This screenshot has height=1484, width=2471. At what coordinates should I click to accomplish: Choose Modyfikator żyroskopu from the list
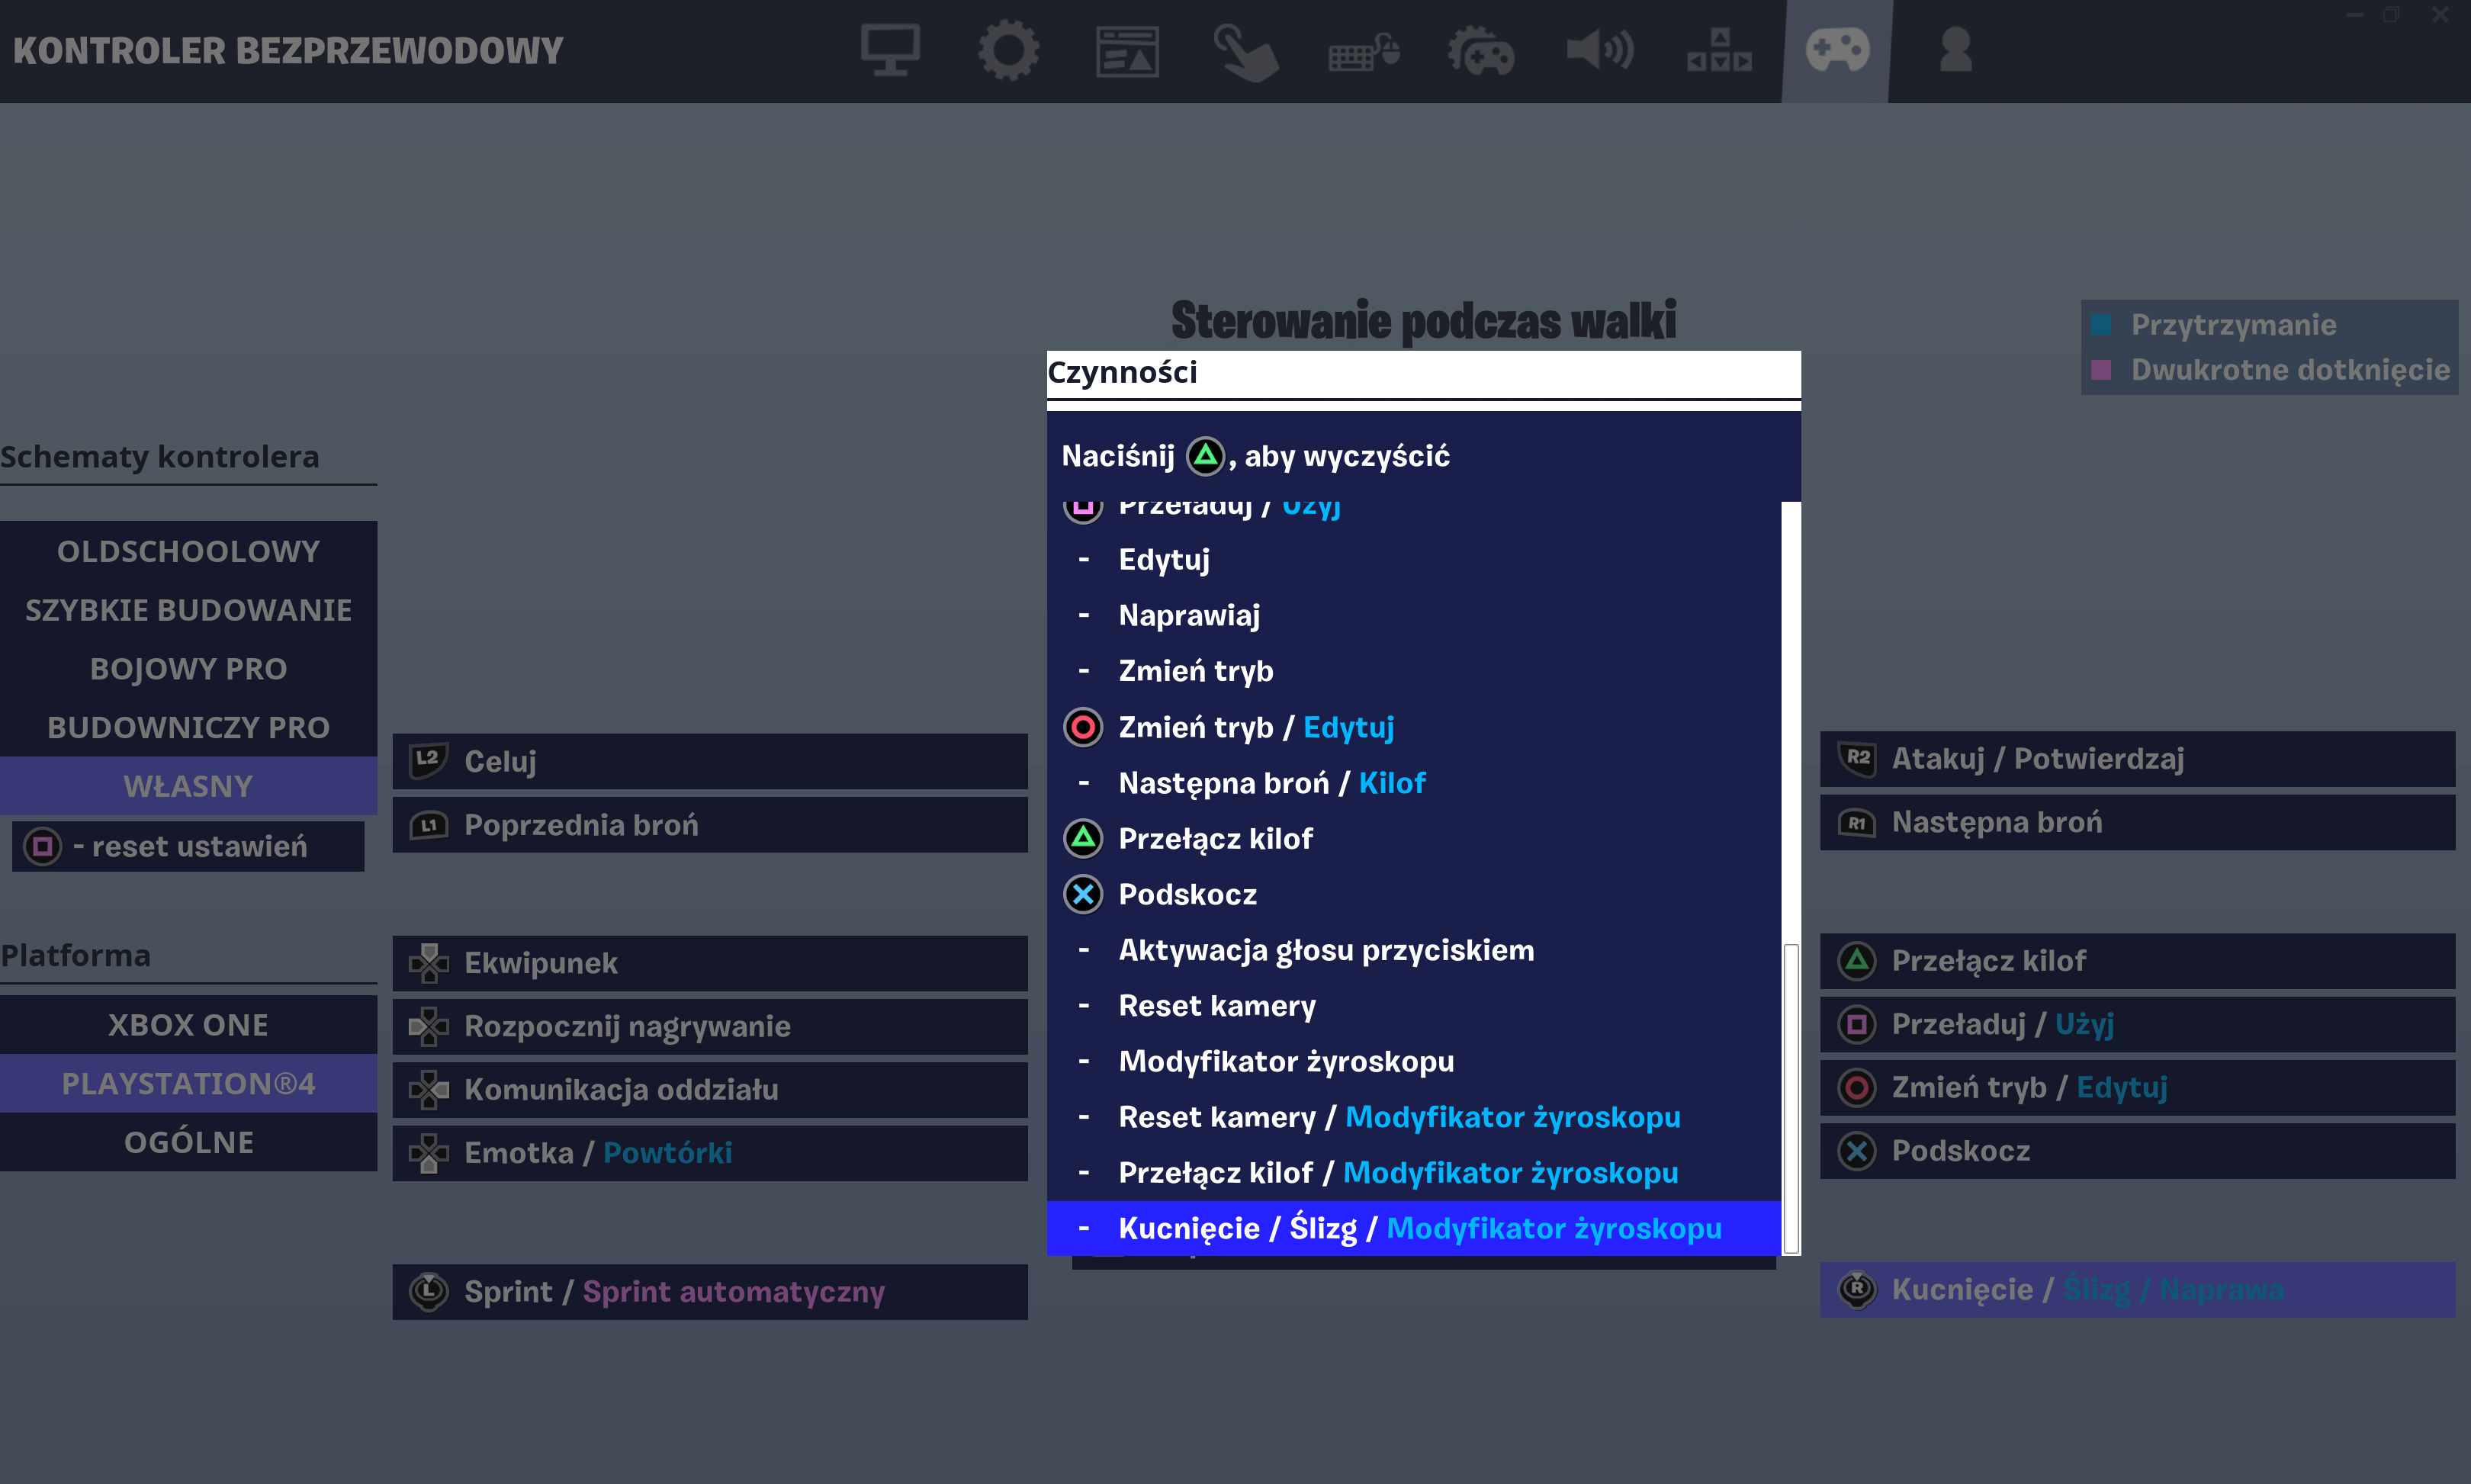[1414, 1061]
